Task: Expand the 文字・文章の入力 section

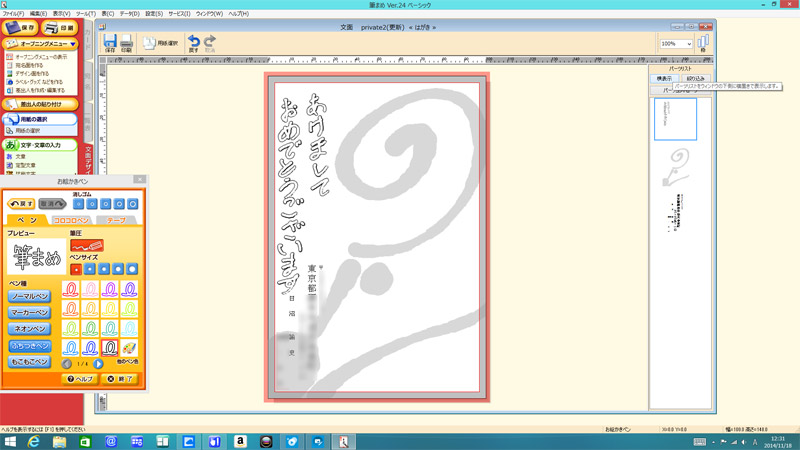Action: point(40,145)
